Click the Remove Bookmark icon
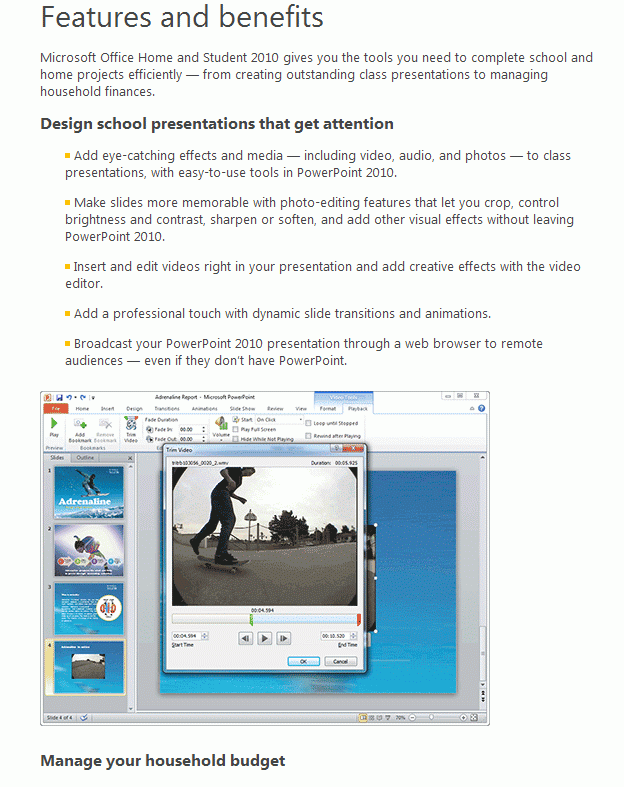 pos(105,424)
